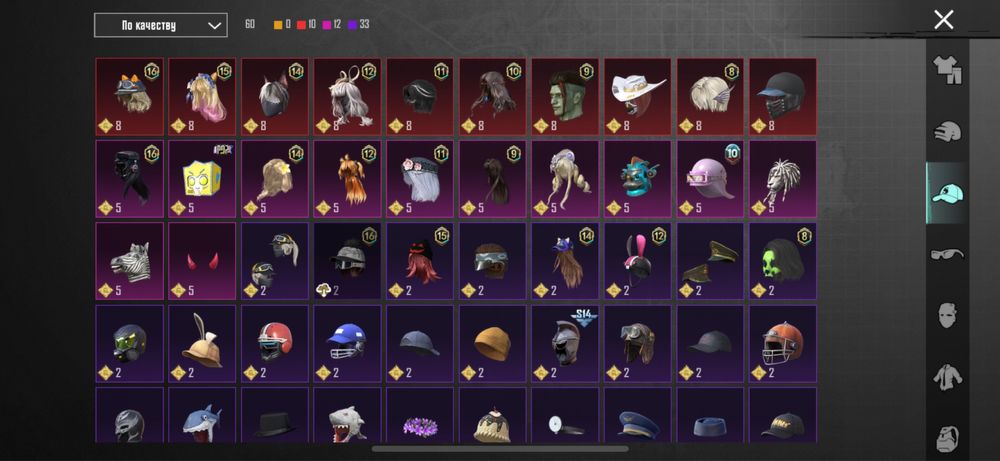This screenshot has width=1000, height=461.
Task: Click the red rarity count indicator
Action: point(307,24)
